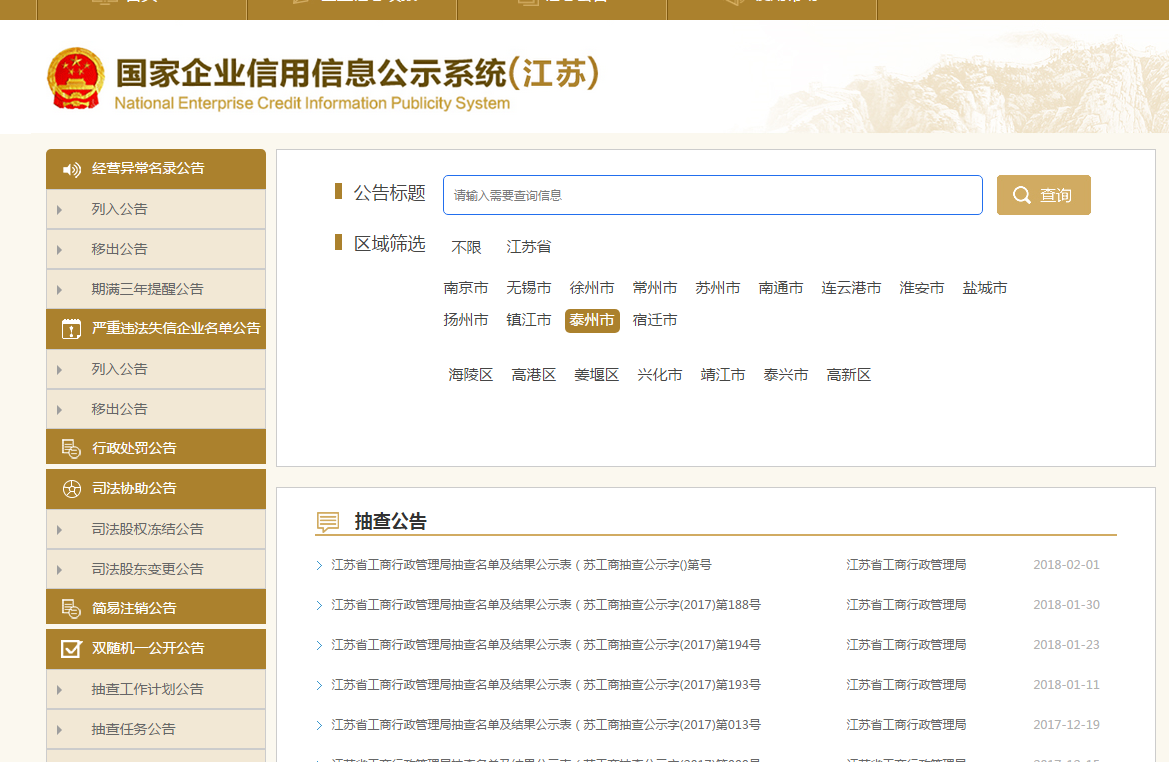The height and width of the screenshot is (762, 1169).
Task: Filter by 盐城市
Action: tap(985, 288)
